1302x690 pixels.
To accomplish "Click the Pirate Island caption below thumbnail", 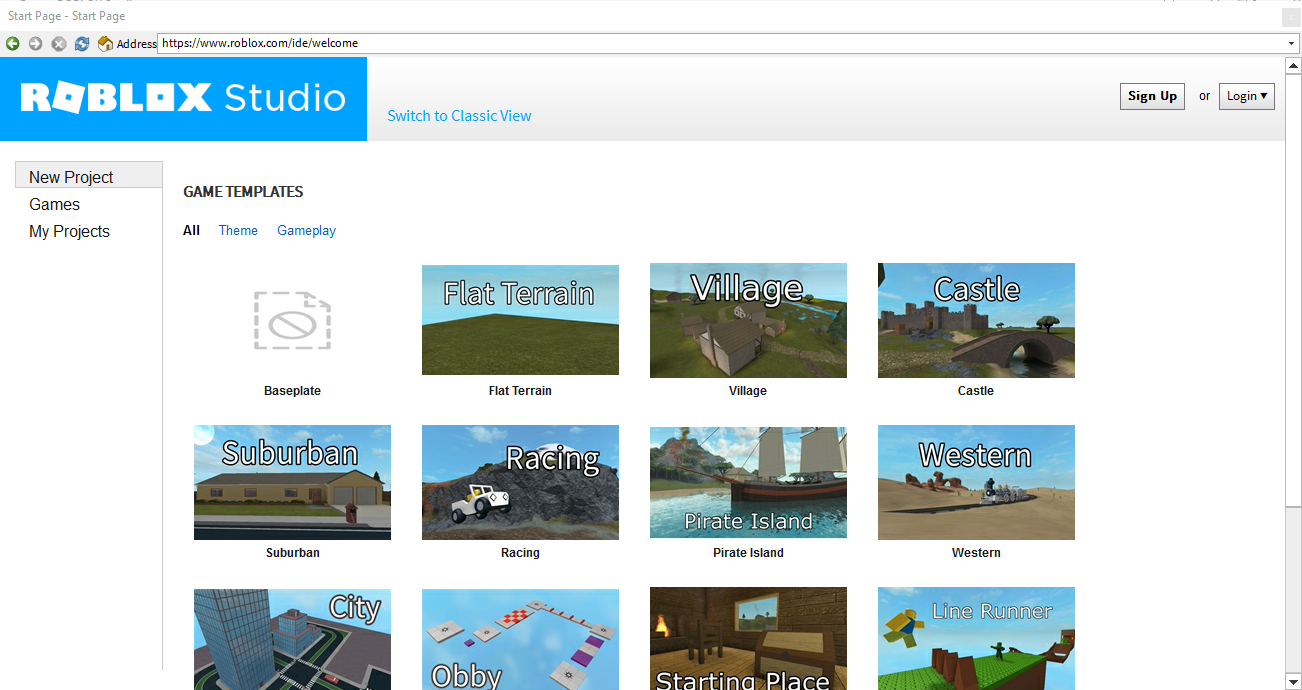I will coord(748,553).
